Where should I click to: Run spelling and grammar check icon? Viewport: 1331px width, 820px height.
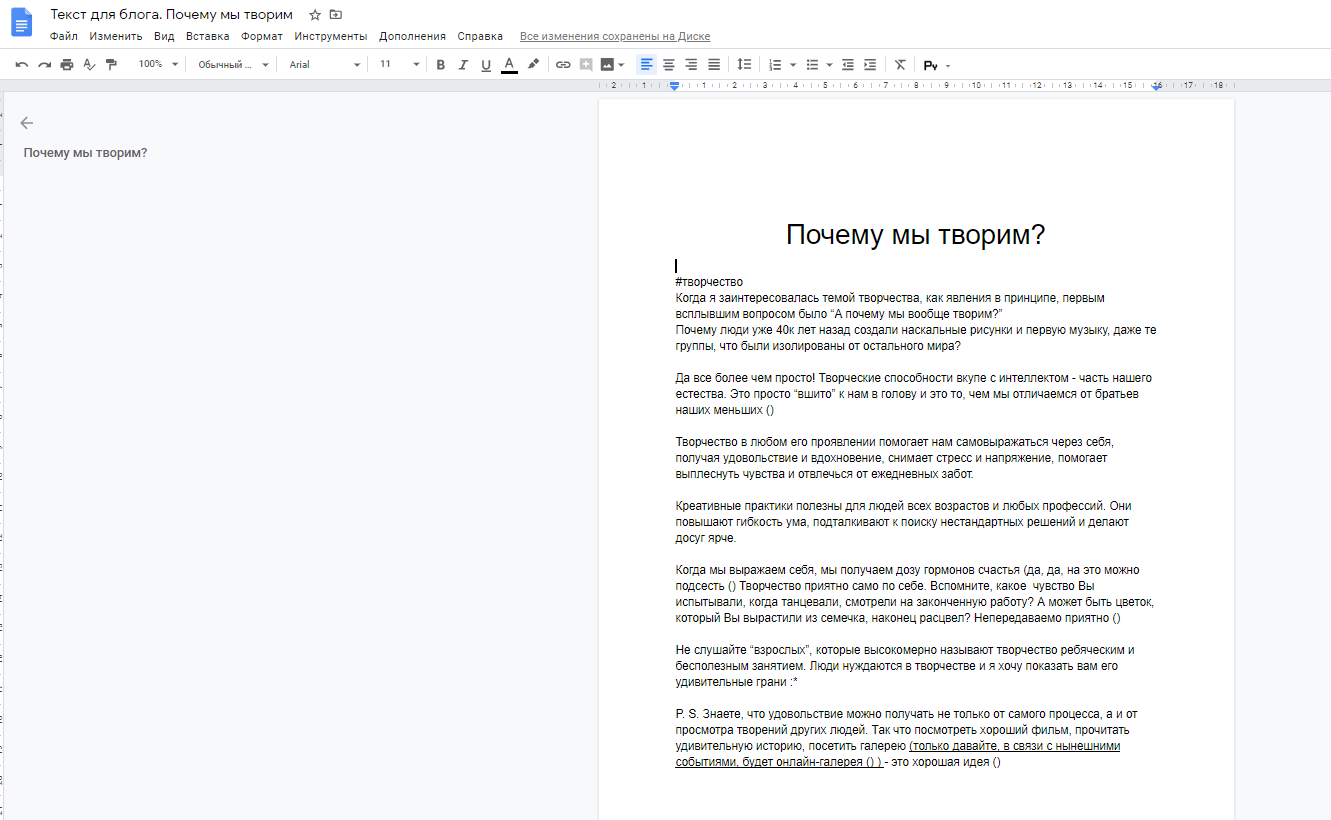[88, 64]
